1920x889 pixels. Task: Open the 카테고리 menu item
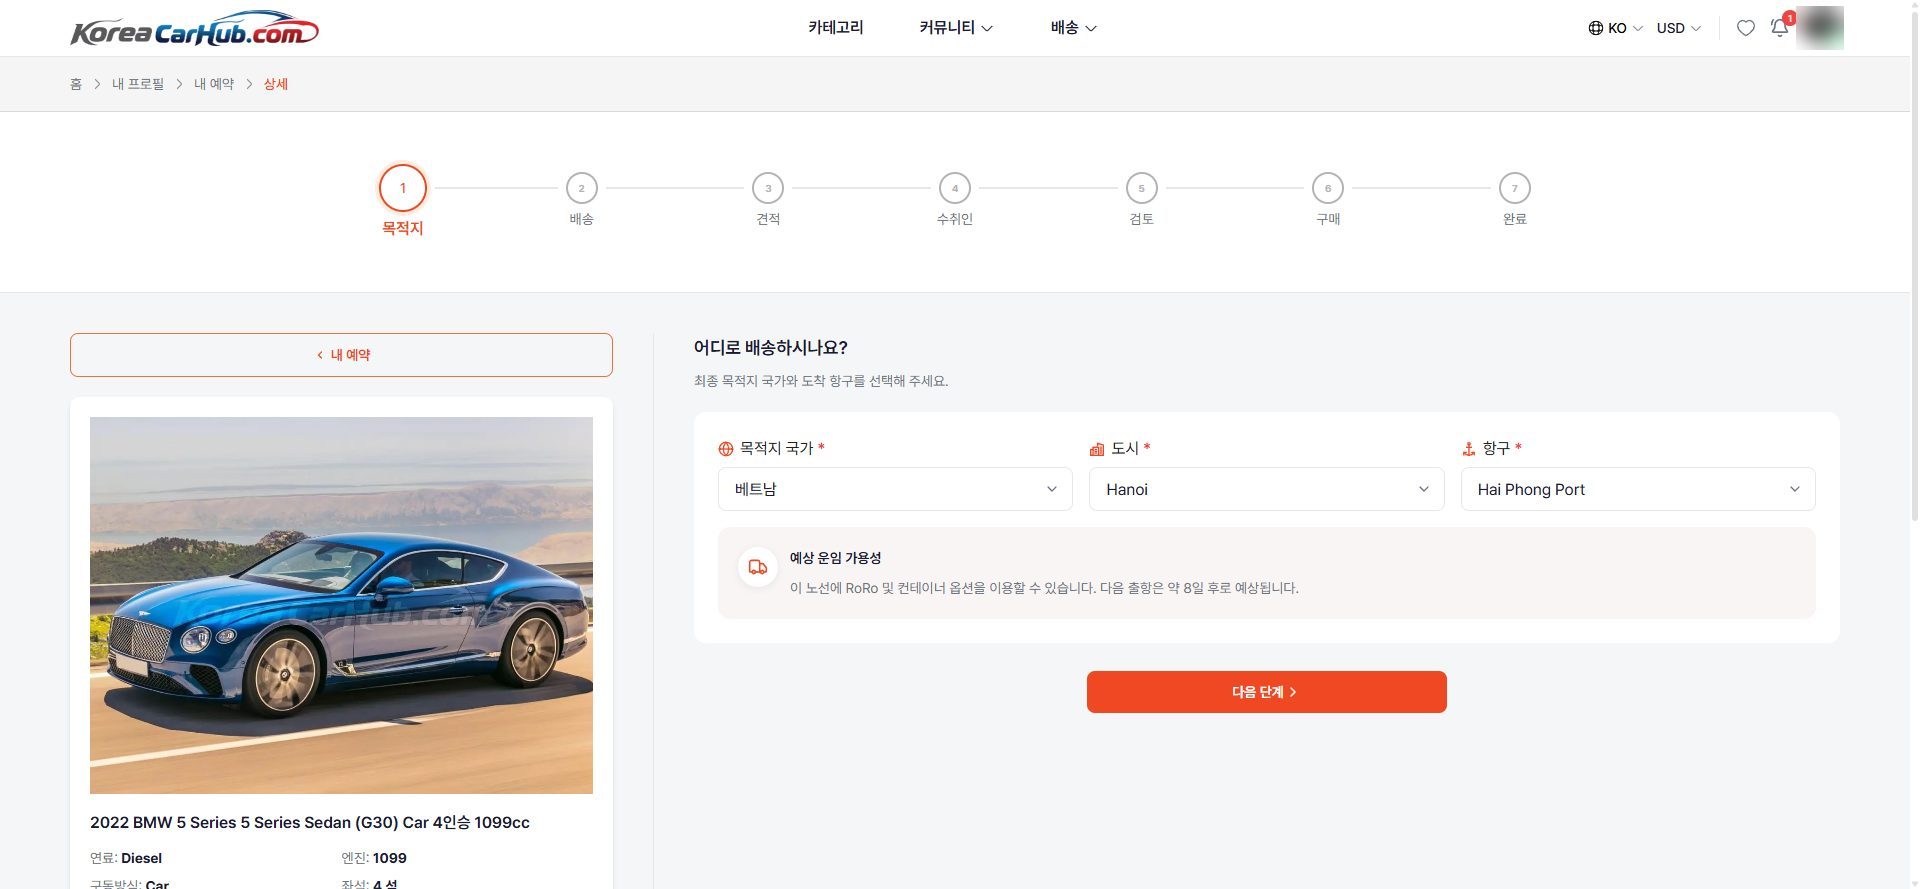836,28
